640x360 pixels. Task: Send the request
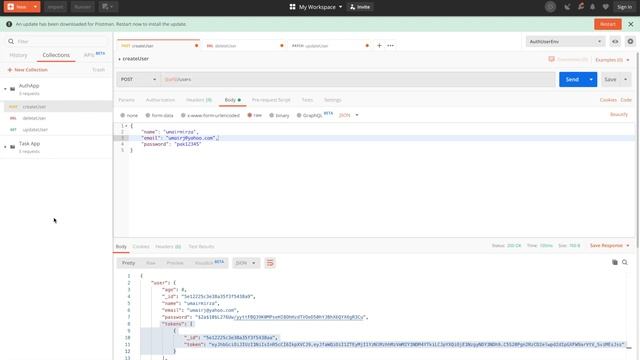pyautogui.click(x=572, y=79)
